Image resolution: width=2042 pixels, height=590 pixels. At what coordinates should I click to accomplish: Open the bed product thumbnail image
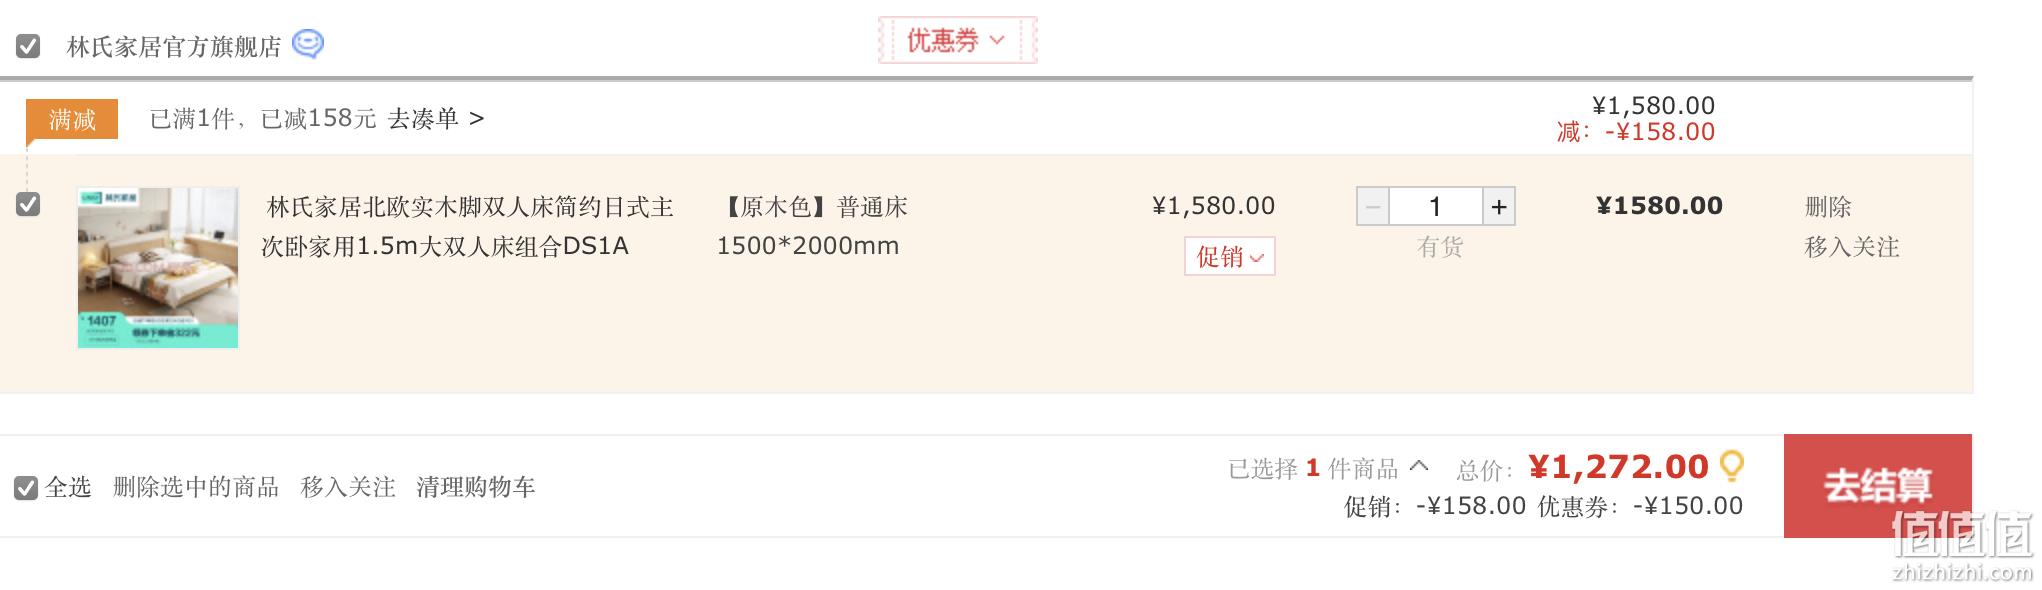point(158,267)
